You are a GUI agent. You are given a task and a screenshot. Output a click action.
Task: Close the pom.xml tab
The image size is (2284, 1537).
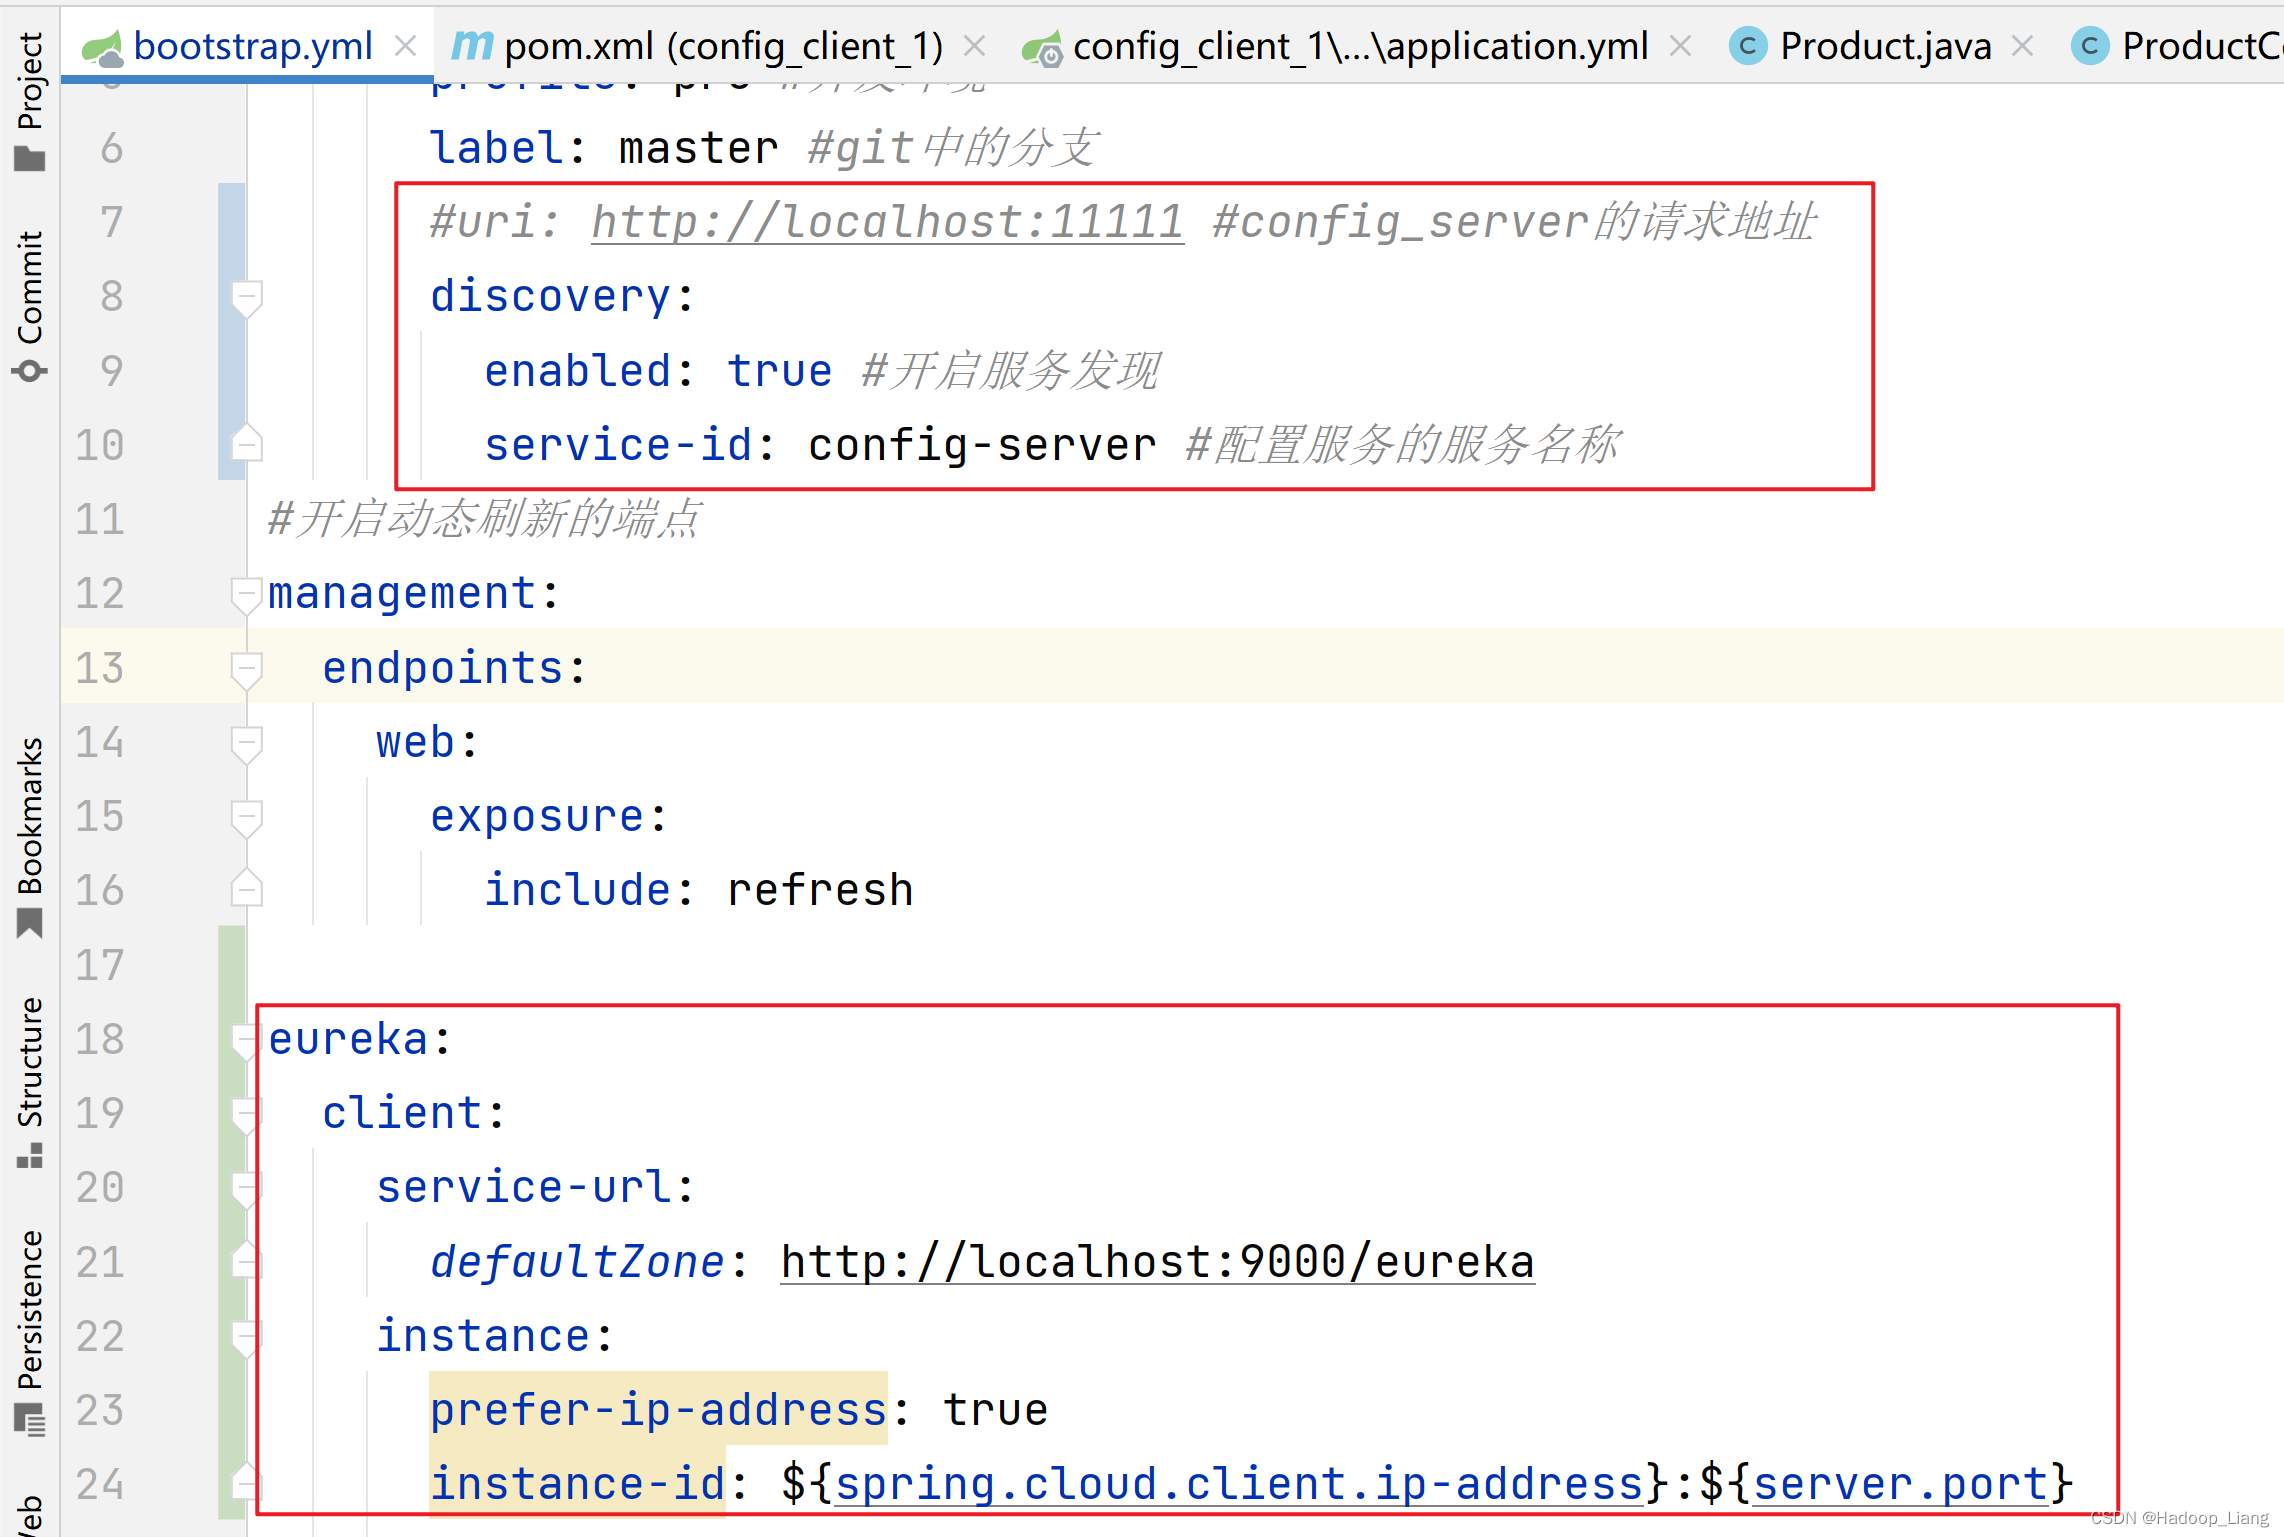[x=973, y=45]
